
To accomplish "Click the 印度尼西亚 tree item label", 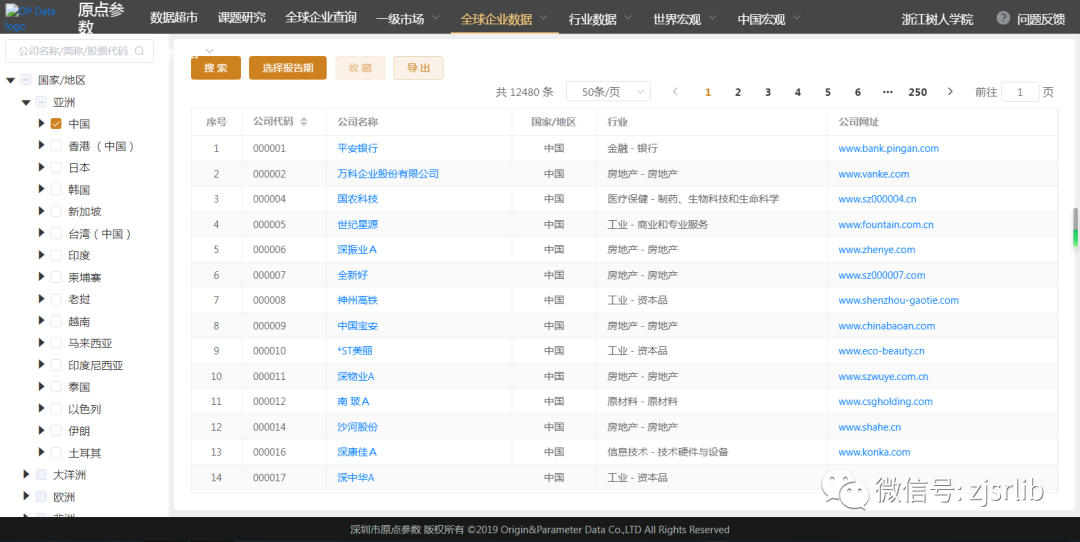I will (x=96, y=365).
